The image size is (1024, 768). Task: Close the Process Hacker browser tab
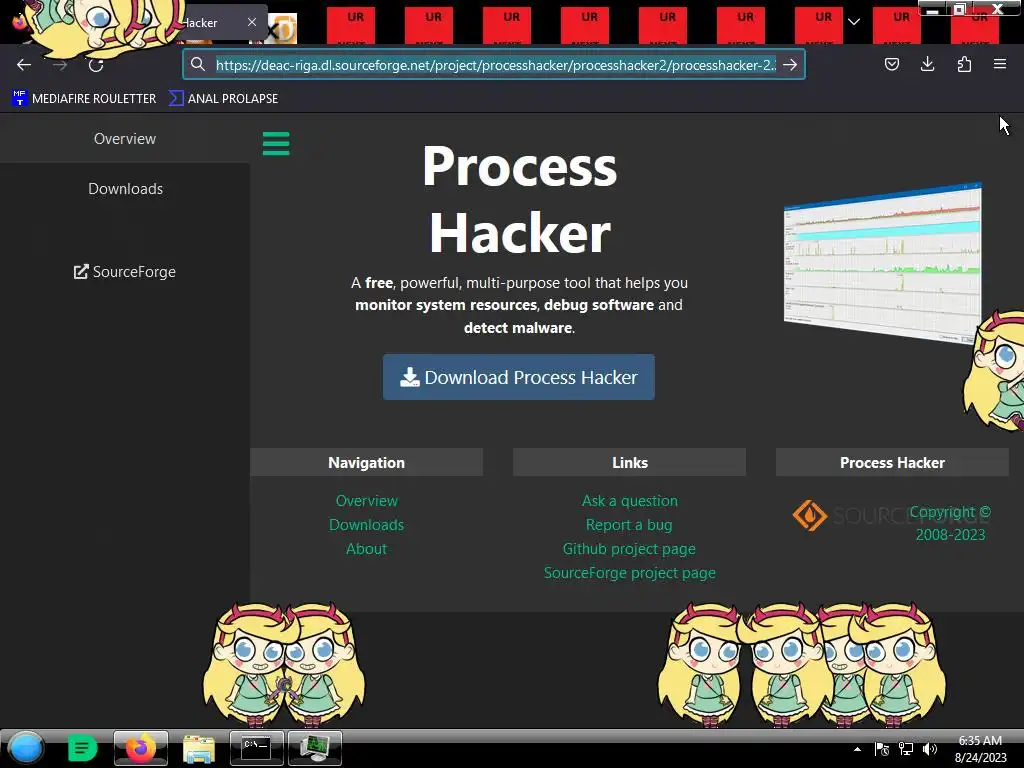[x=252, y=22]
